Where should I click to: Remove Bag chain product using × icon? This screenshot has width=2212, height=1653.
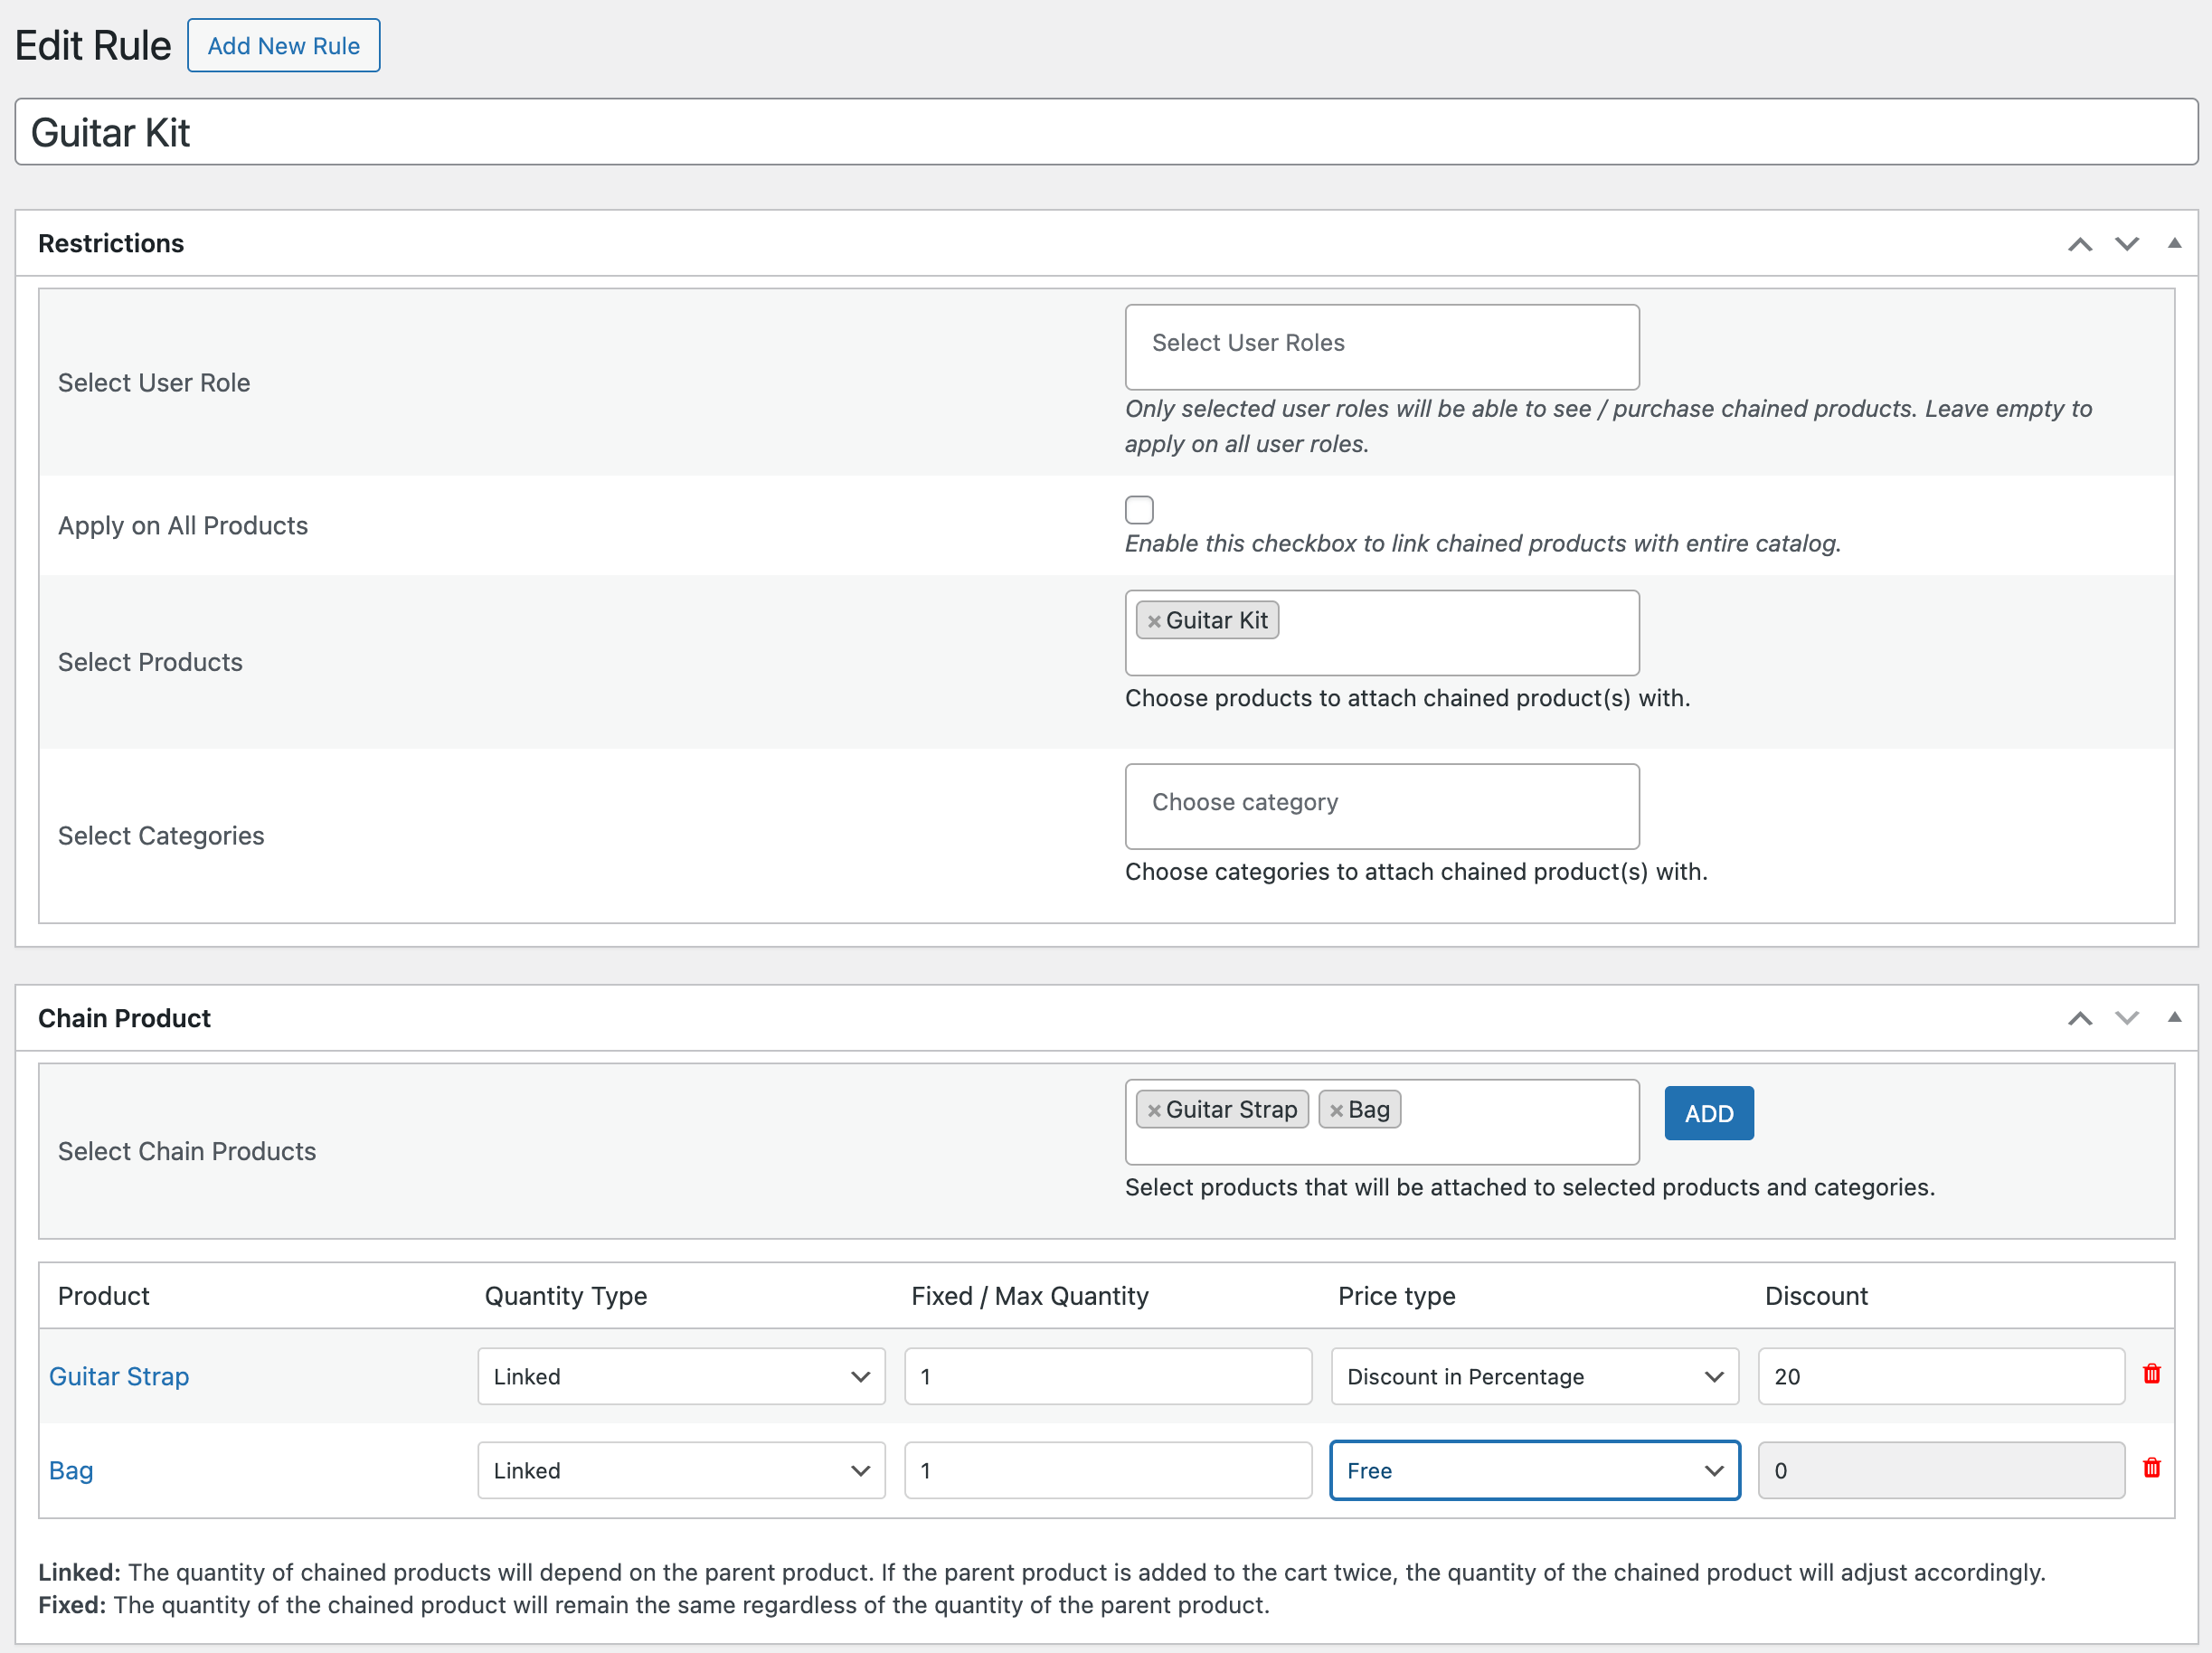click(1338, 1109)
